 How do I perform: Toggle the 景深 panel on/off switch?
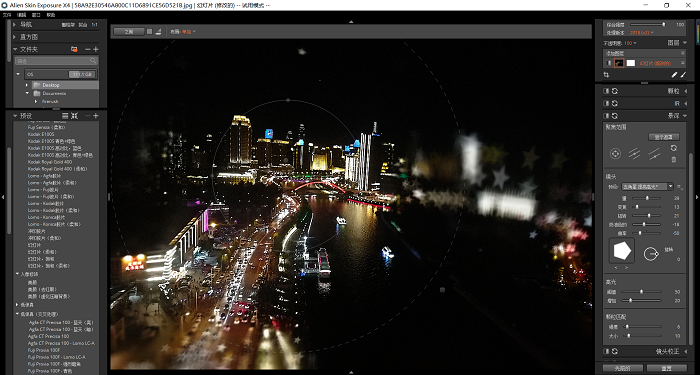[606, 116]
